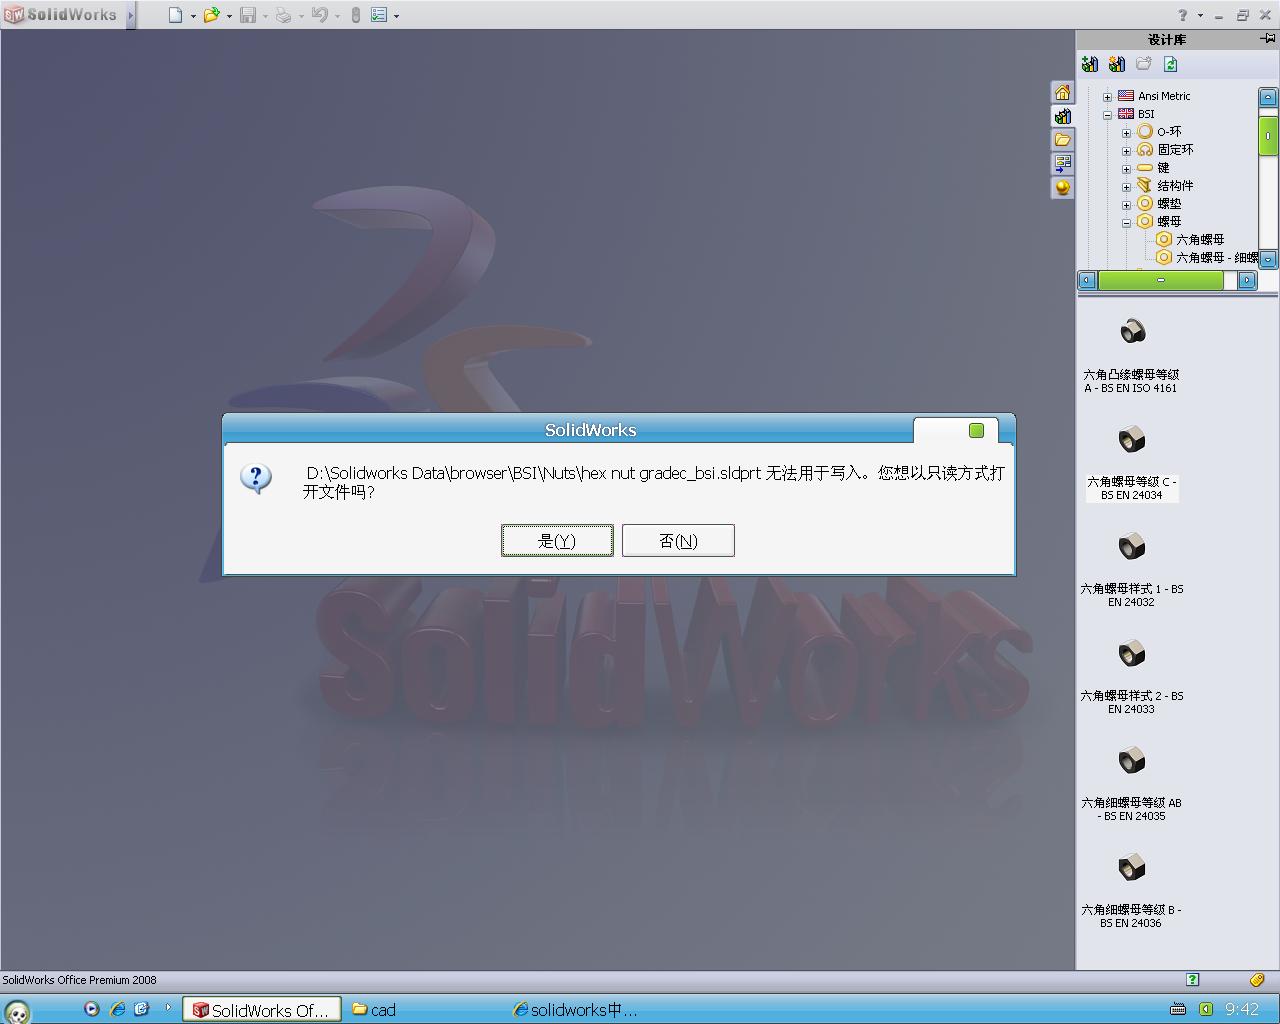Screen dimensions: 1280x1024
Task: Switch to the Design Library tab
Action: [1062, 116]
